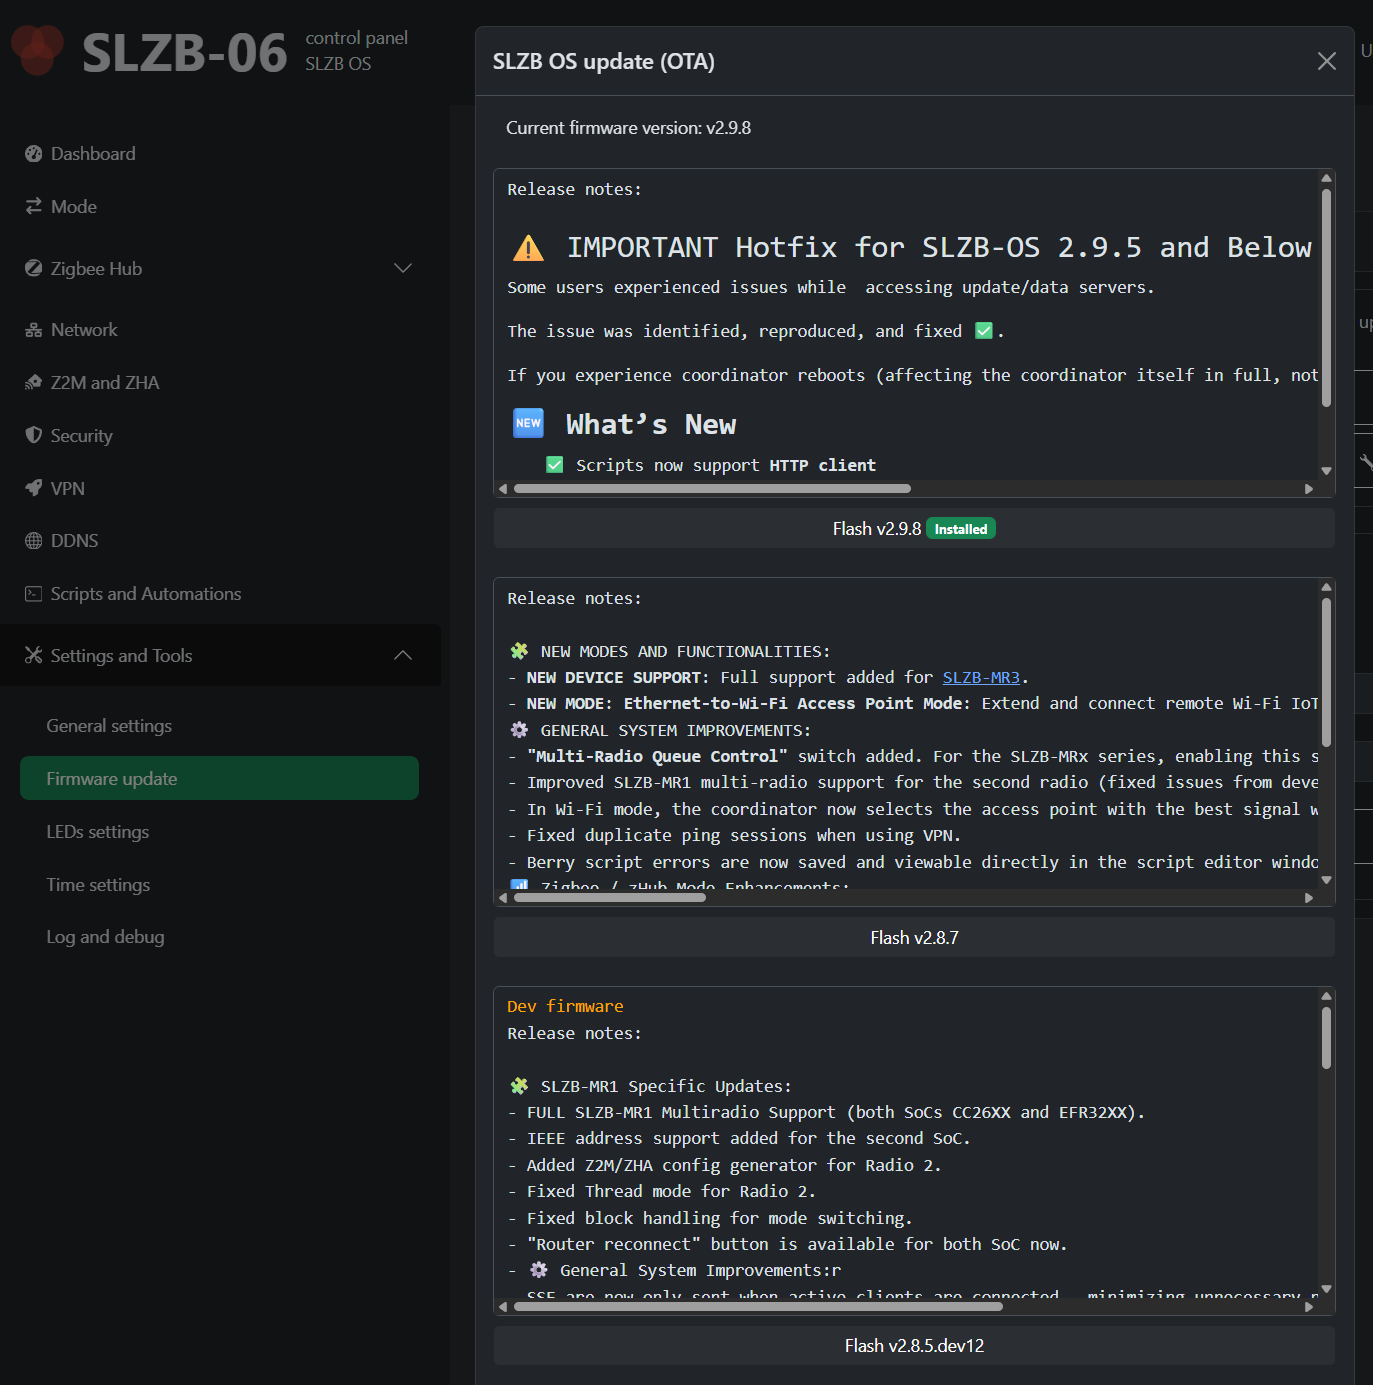Screen dimensions: 1373x1385
Task: Click the 'What's New' heading
Action: (x=651, y=425)
